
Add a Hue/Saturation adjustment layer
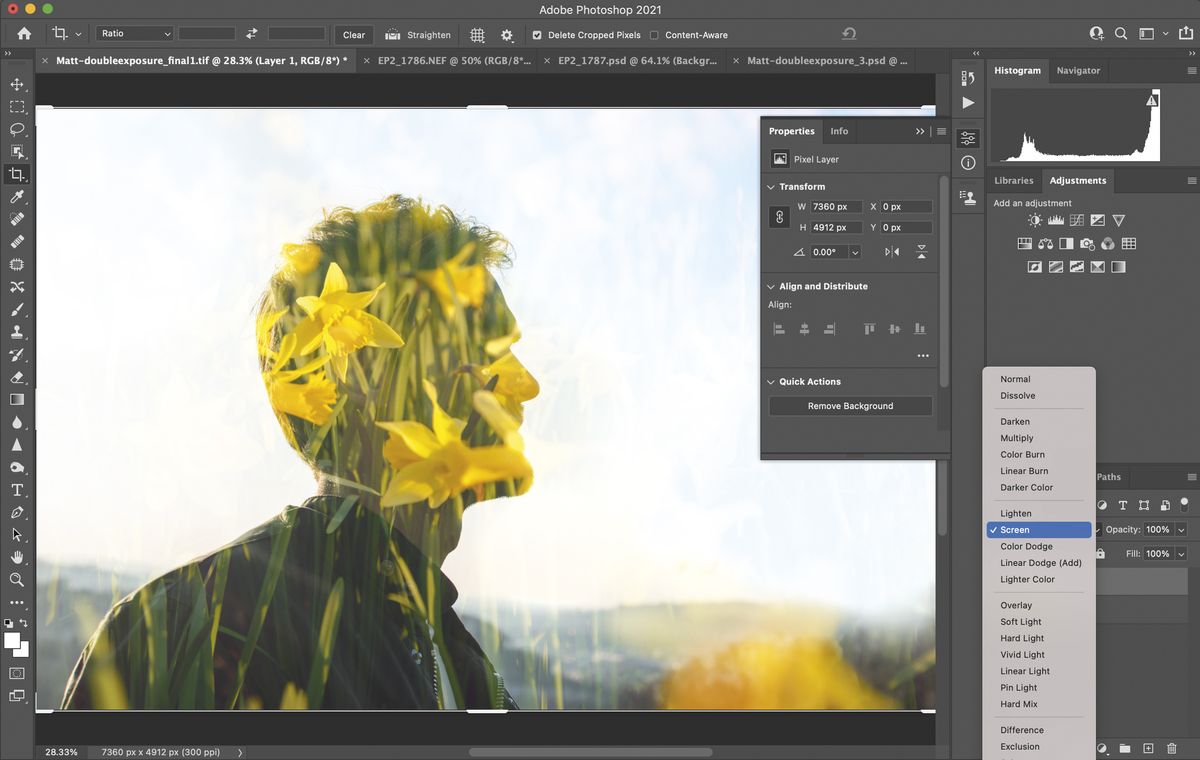point(1025,243)
